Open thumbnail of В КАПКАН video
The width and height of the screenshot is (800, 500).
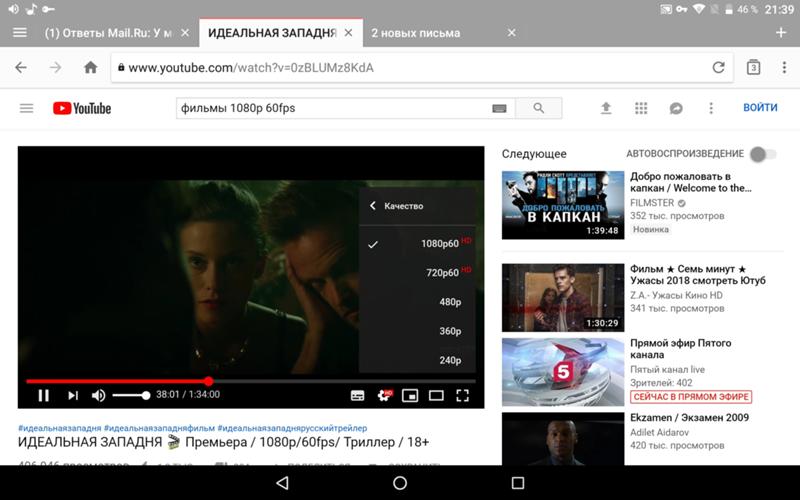tap(563, 205)
